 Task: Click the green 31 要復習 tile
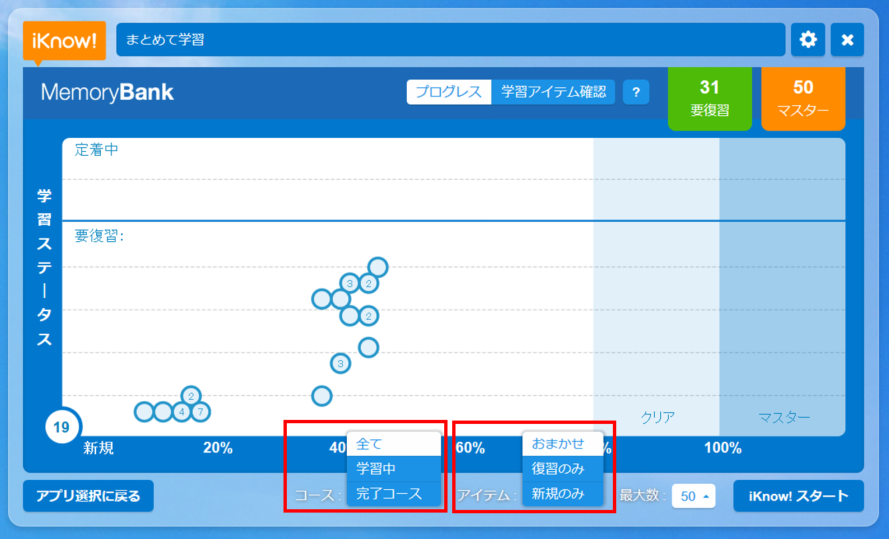coord(709,98)
